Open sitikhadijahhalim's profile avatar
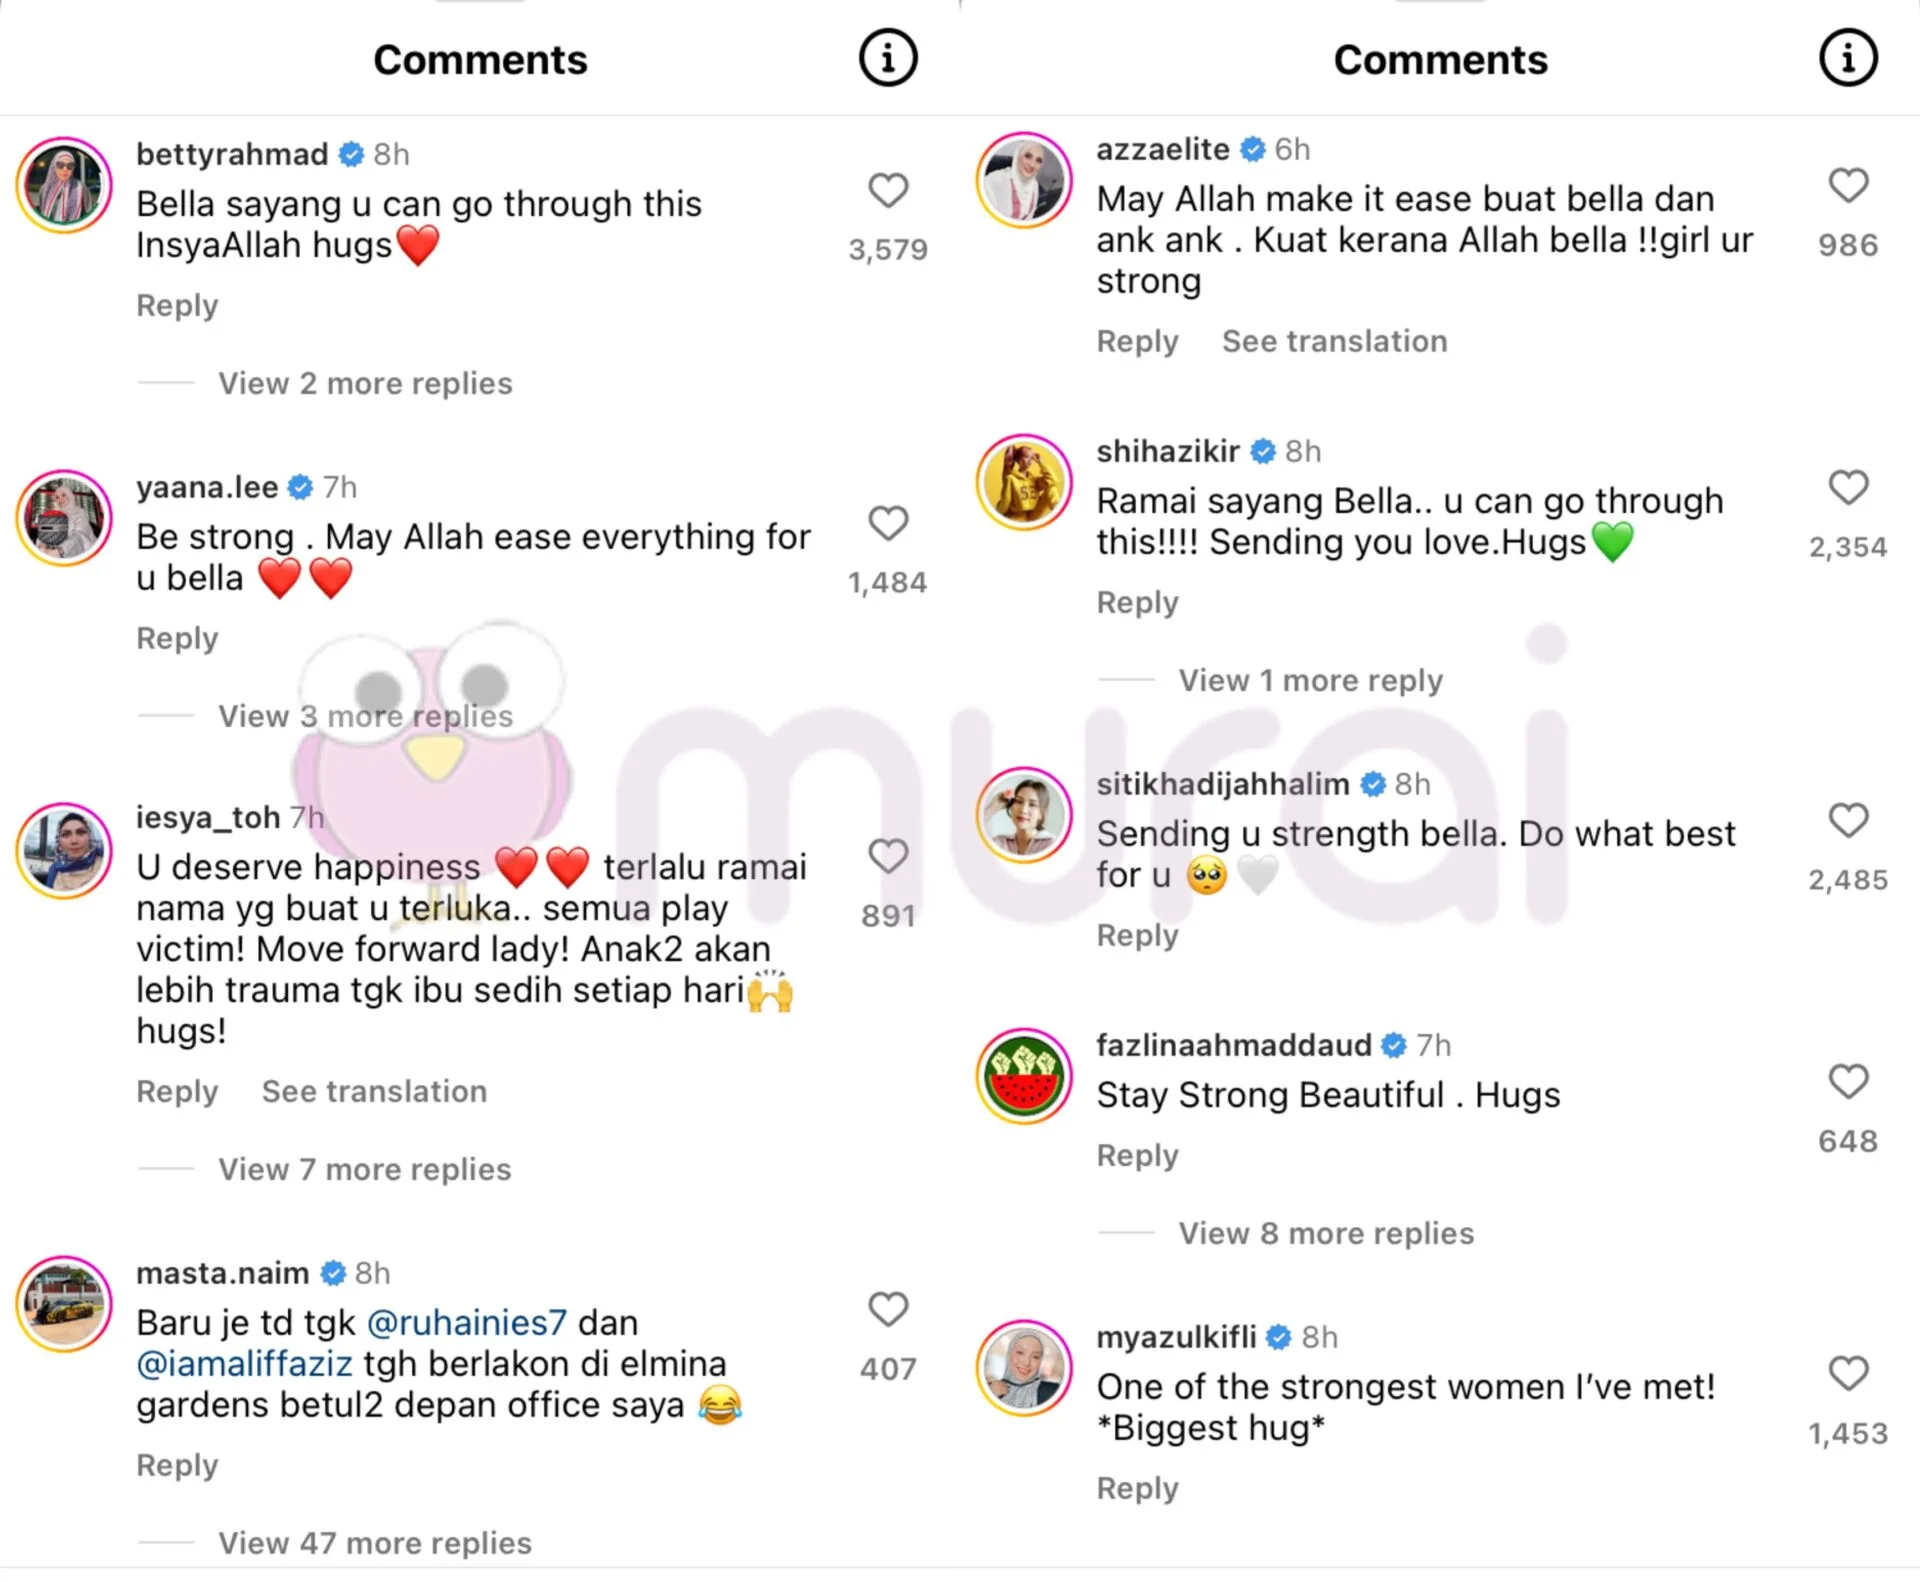 pos(1023,815)
